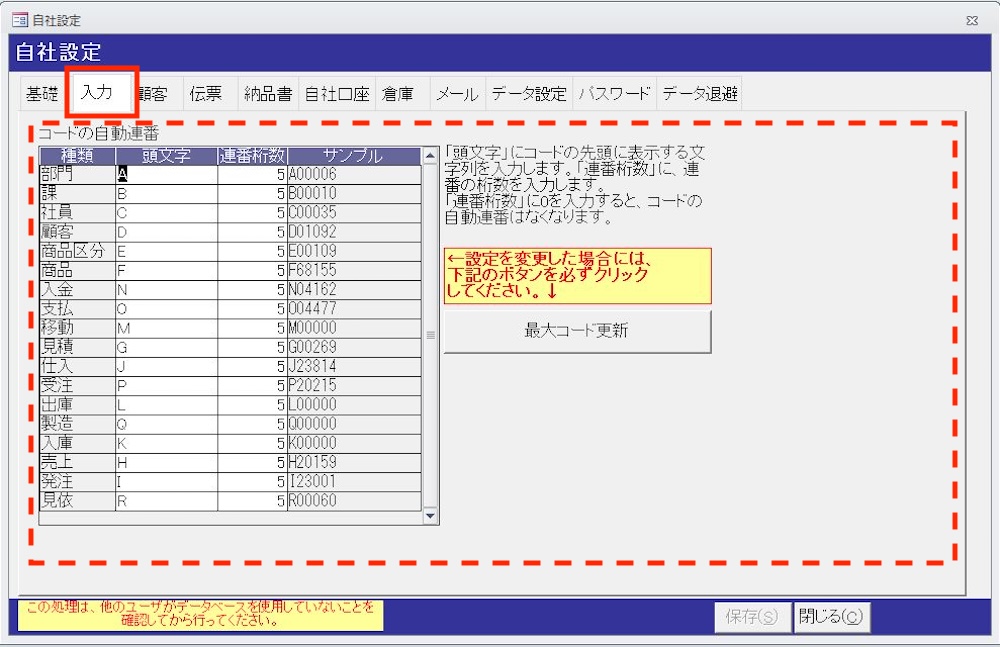Image resolution: width=1000 pixels, height=647 pixels.
Task: Open the パスワード tab
Action: coord(614,95)
